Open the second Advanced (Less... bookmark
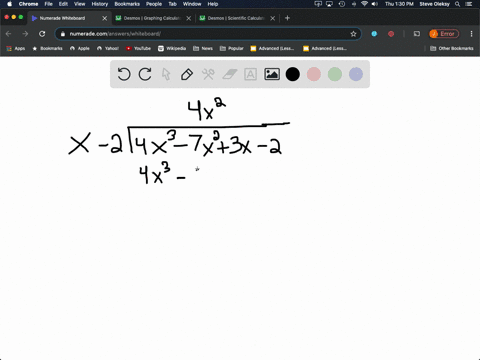 point(325,48)
